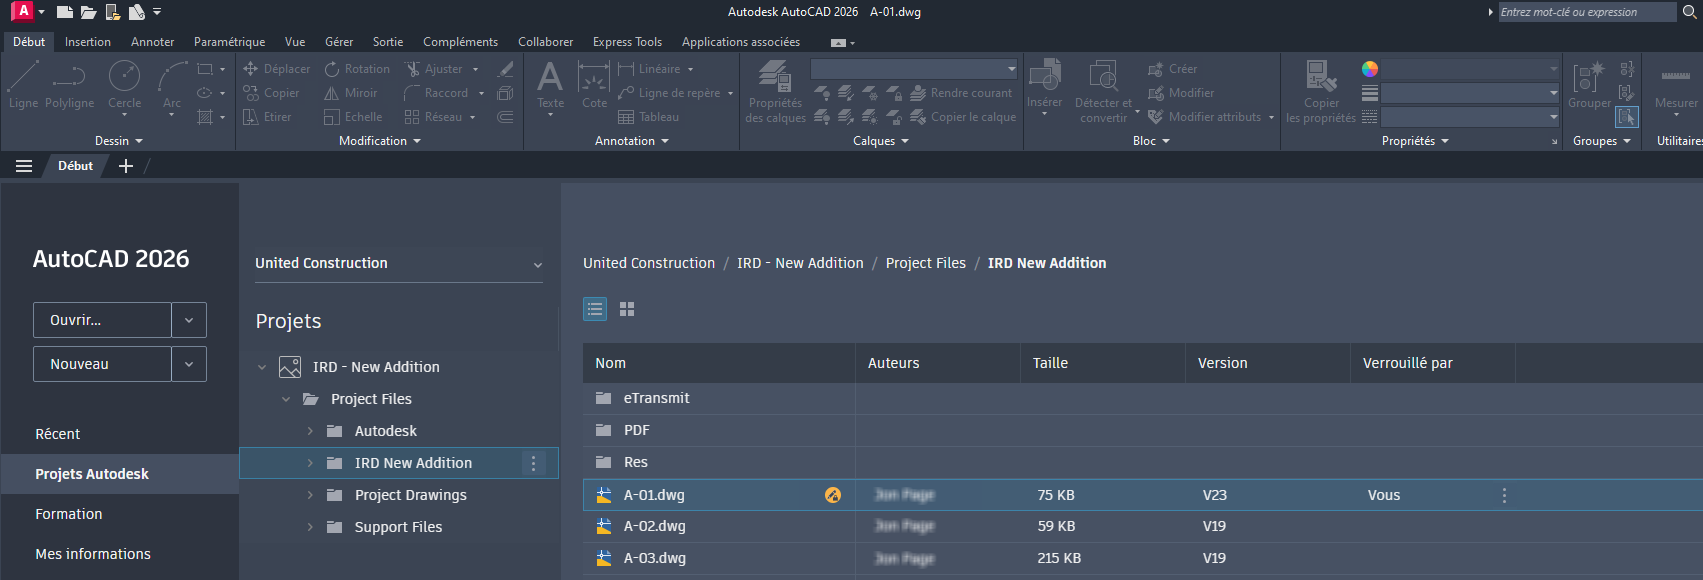Open the Ouvrir dropdown arrow
The width and height of the screenshot is (1703, 580).
pyautogui.click(x=189, y=320)
